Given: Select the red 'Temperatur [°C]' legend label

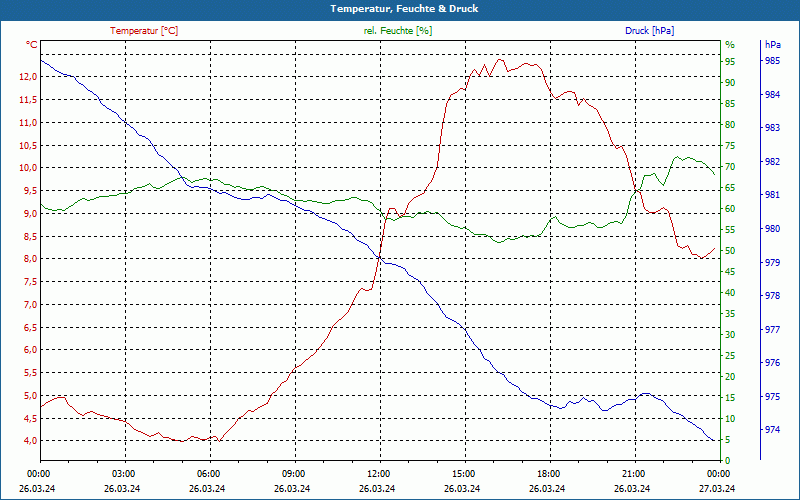Looking at the screenshot, I should [x=144, y=31].
